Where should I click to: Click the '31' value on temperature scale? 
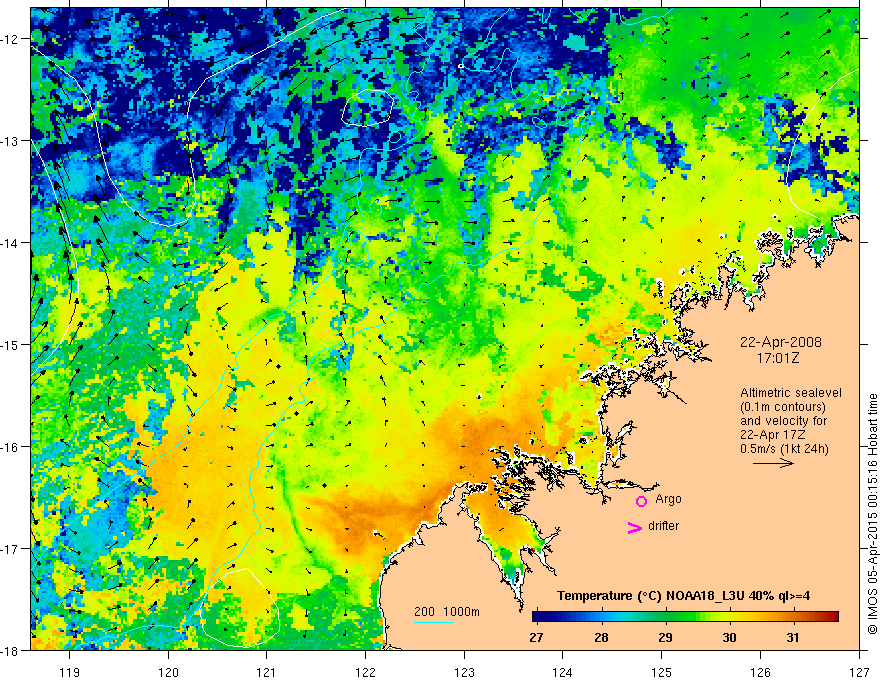(792, 637)
